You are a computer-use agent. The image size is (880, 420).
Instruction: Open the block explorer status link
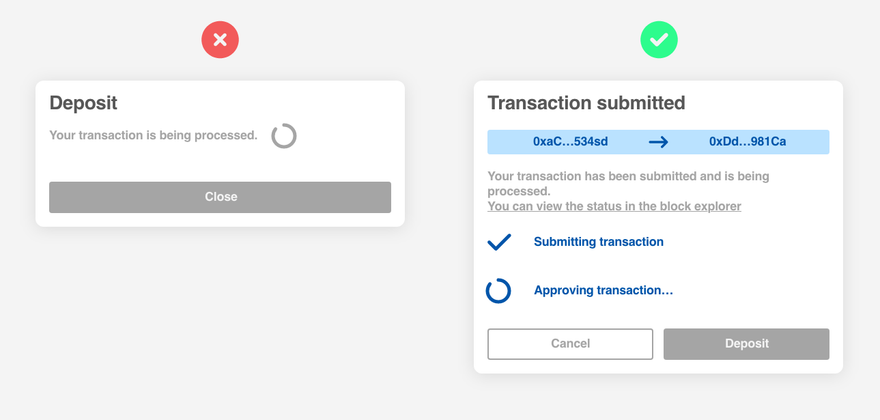614,206
